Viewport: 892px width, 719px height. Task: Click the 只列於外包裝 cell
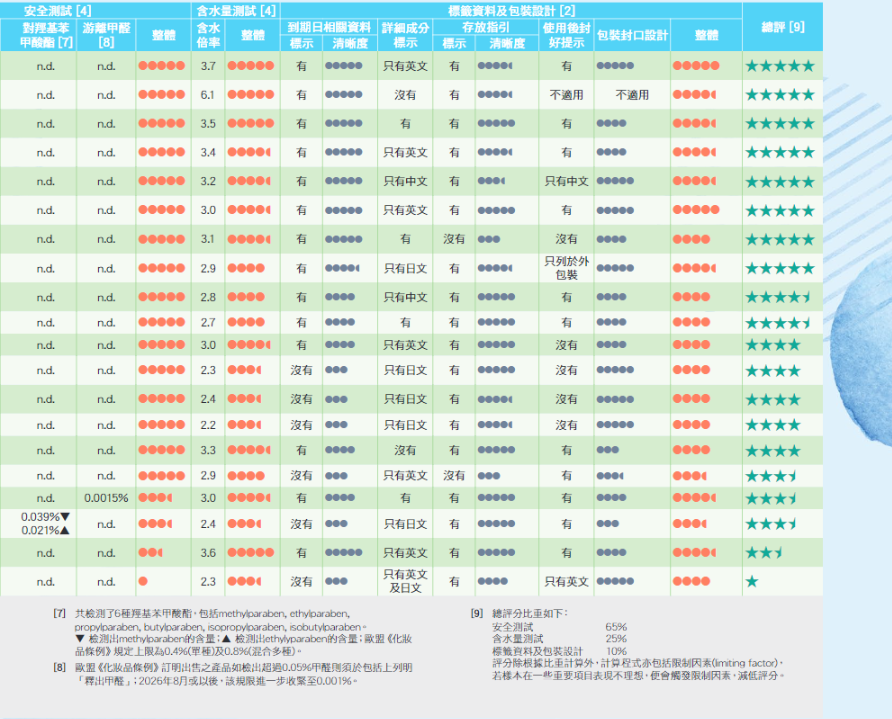click(566, 268)
